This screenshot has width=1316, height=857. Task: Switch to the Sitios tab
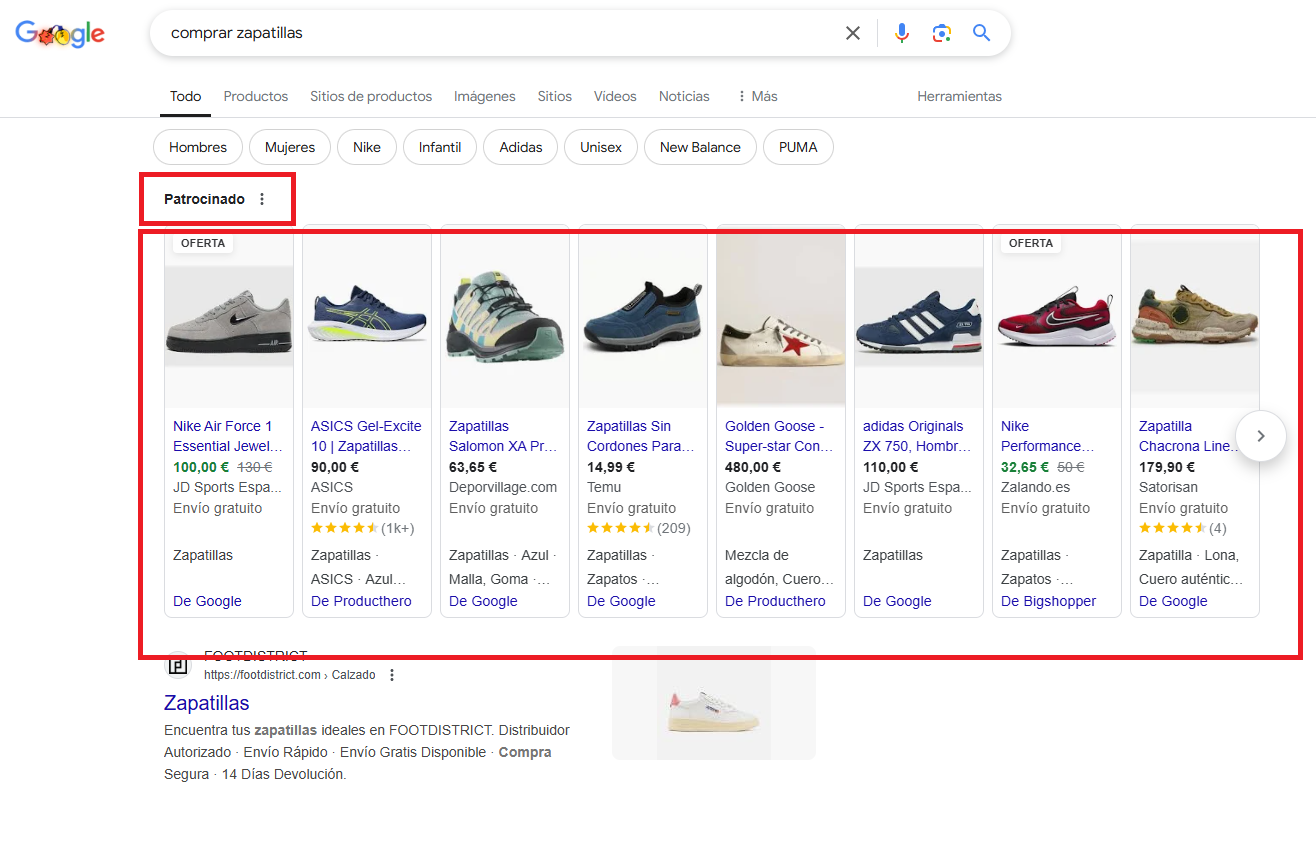click(x=555, y=96)
